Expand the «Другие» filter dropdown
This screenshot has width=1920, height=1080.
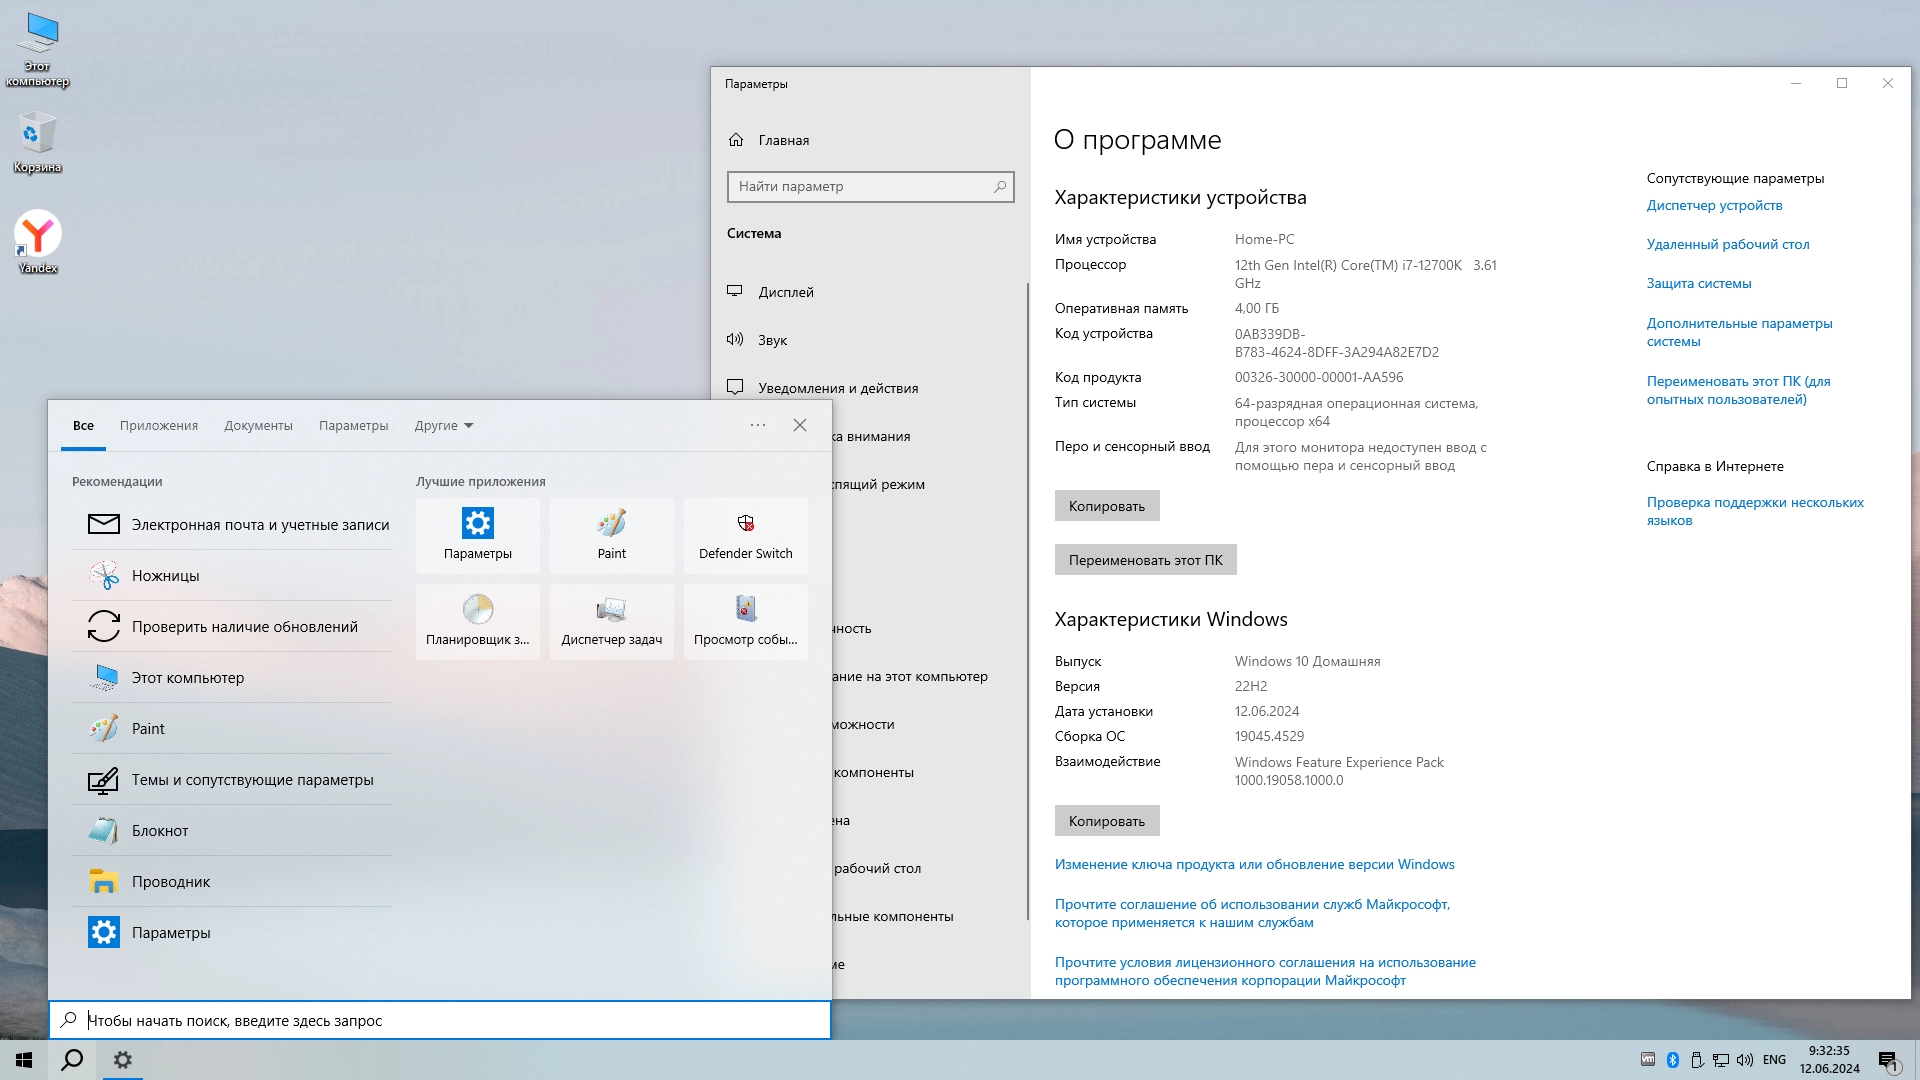point(442,425)
